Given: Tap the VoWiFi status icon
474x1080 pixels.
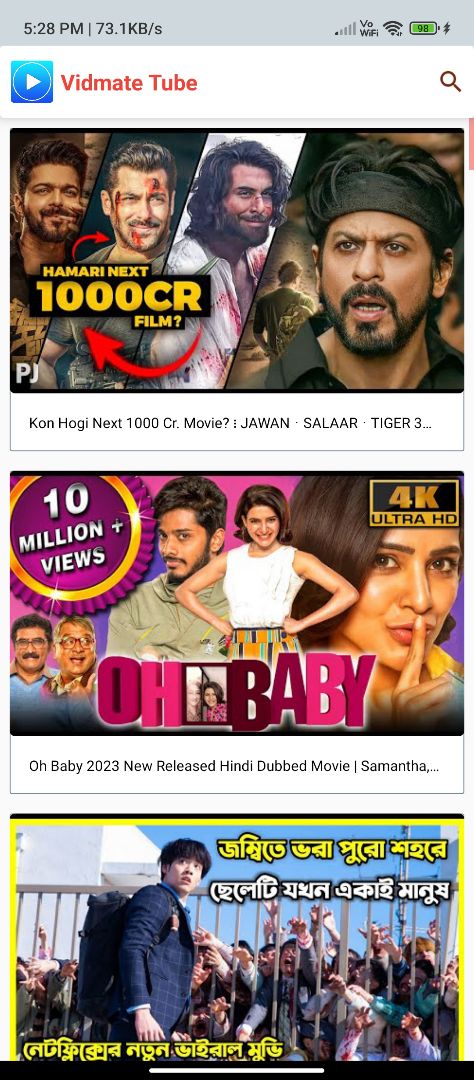Looking at the screenshot, I should pos(369,28).
